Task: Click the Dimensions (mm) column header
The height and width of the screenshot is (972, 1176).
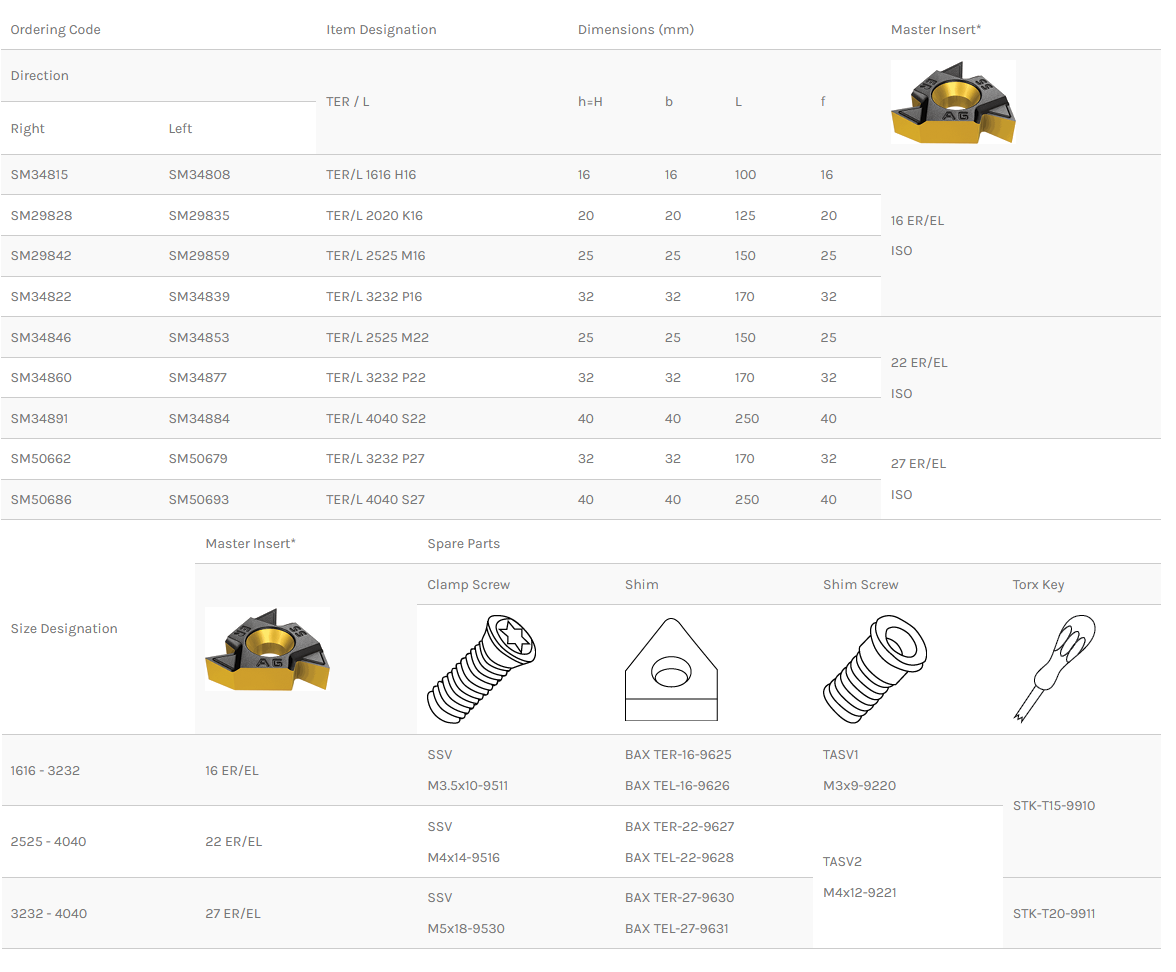Action: [x=635, y=30]
